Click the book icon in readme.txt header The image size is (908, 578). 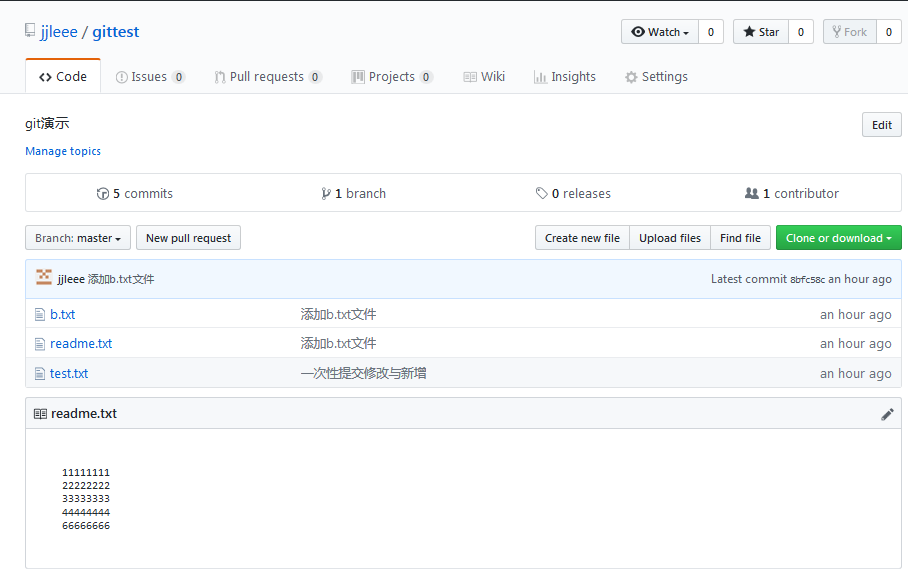40,414
